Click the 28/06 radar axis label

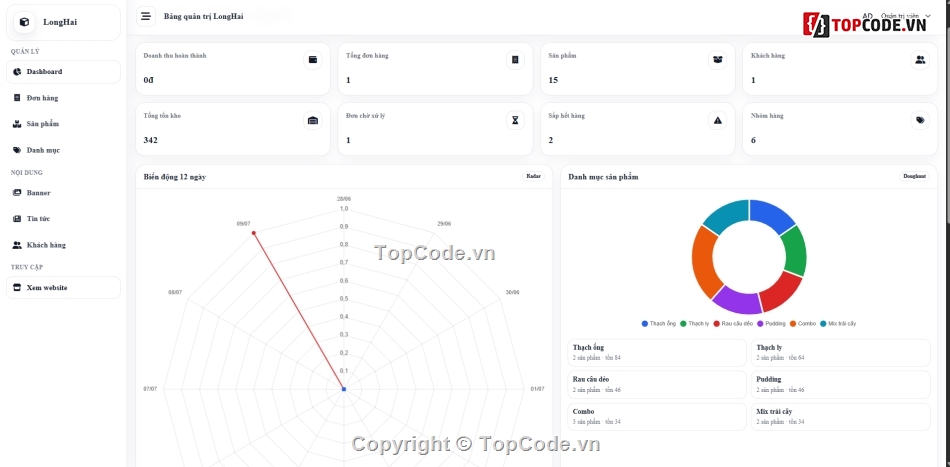(344, 199)
